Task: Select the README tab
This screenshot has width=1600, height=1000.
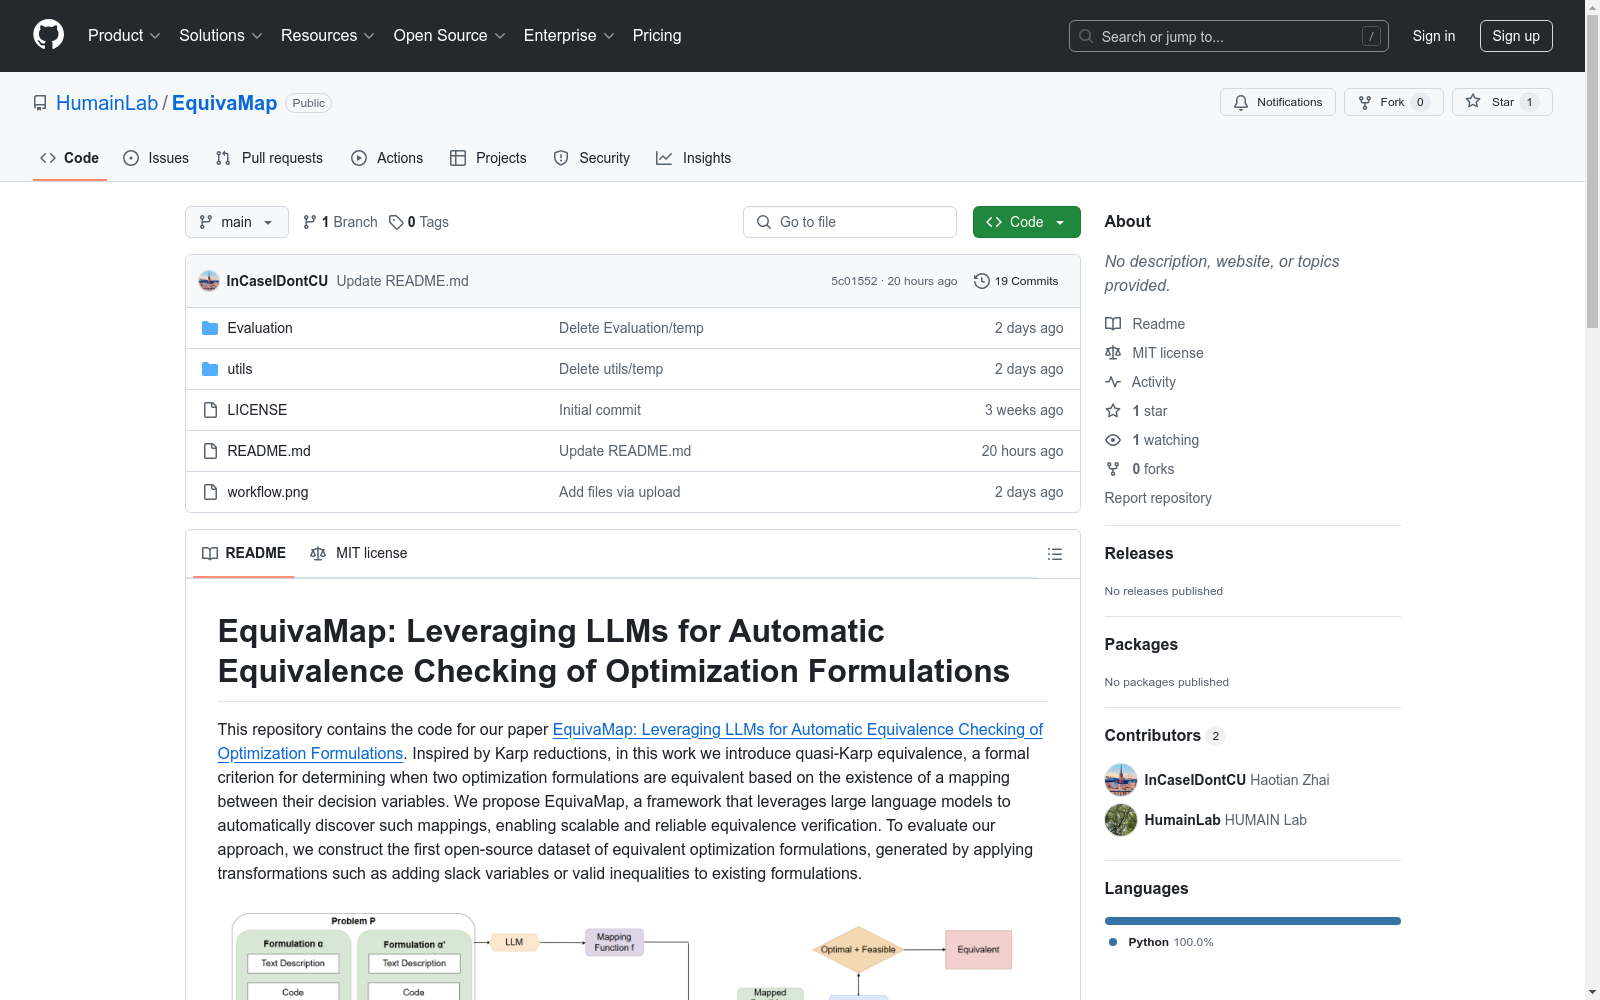Action: tap(244, 553)
